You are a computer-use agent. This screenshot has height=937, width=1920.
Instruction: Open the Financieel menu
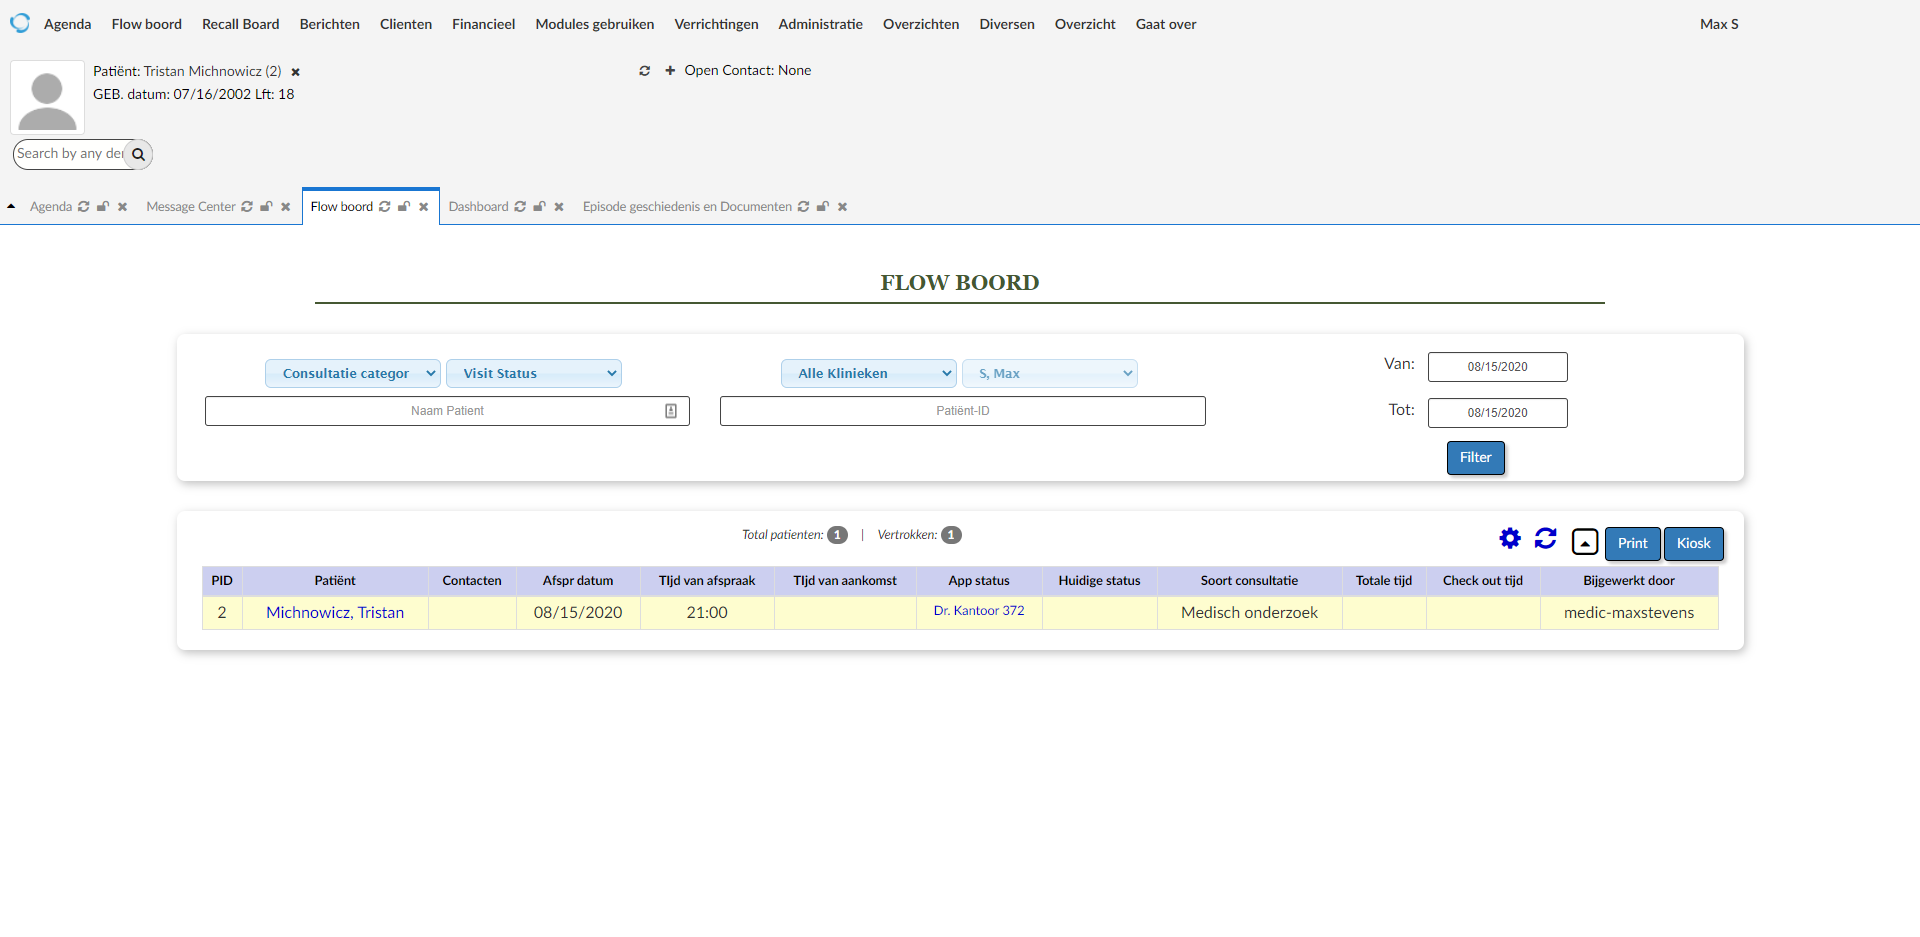483,24
